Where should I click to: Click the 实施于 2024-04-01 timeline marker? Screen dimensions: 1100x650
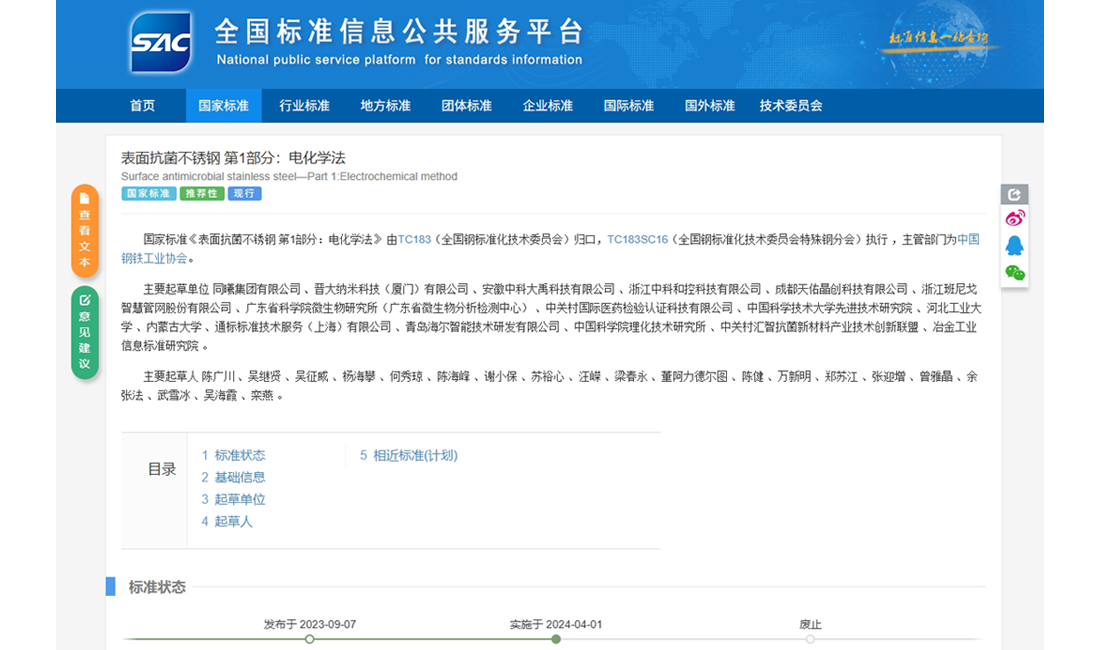(556, 639)
